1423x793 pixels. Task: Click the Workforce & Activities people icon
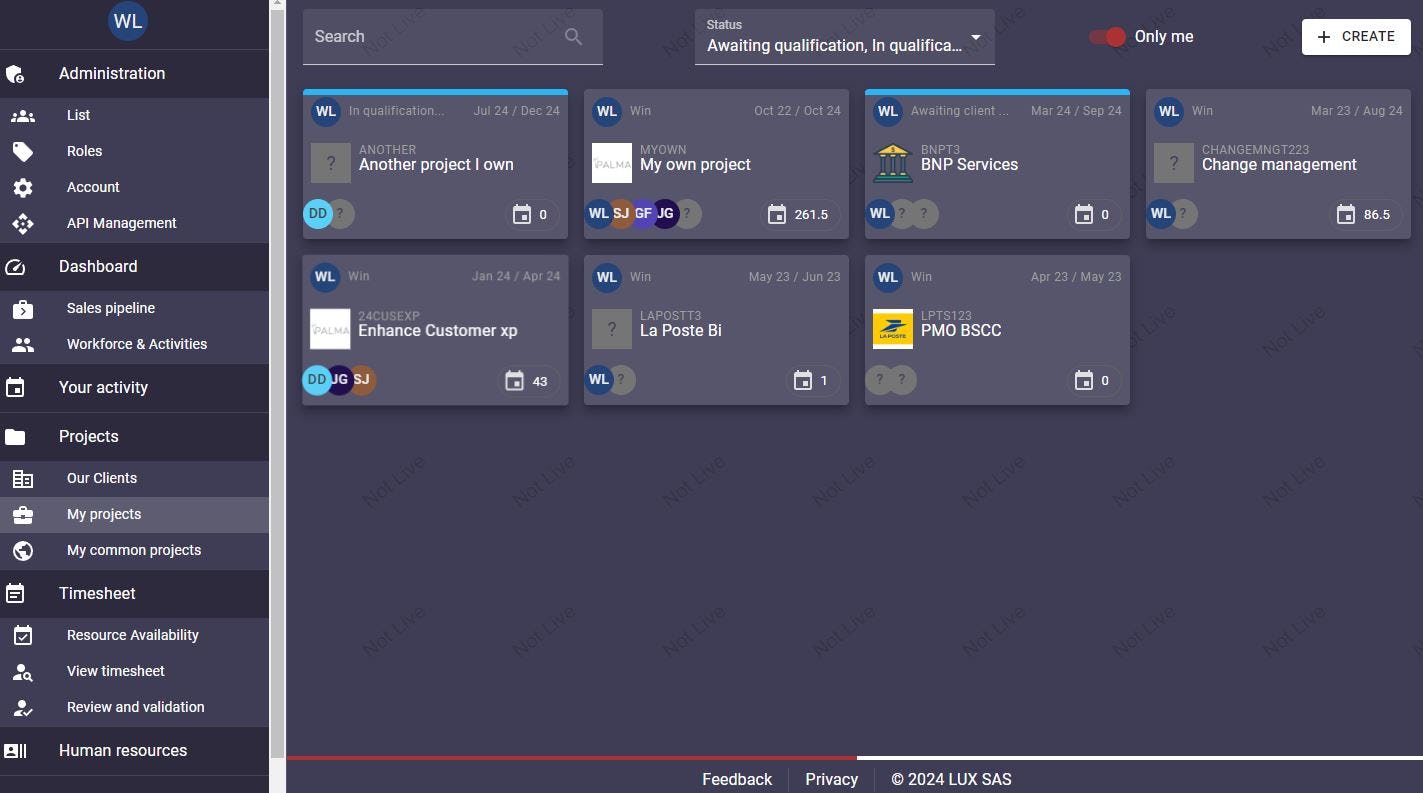click(23, 344)
